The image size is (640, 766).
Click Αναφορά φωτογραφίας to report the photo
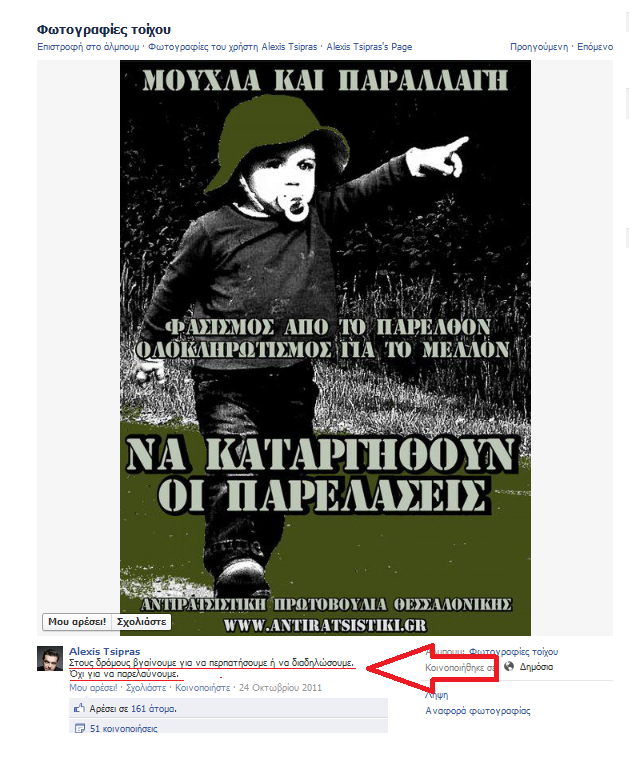[477, 711]
